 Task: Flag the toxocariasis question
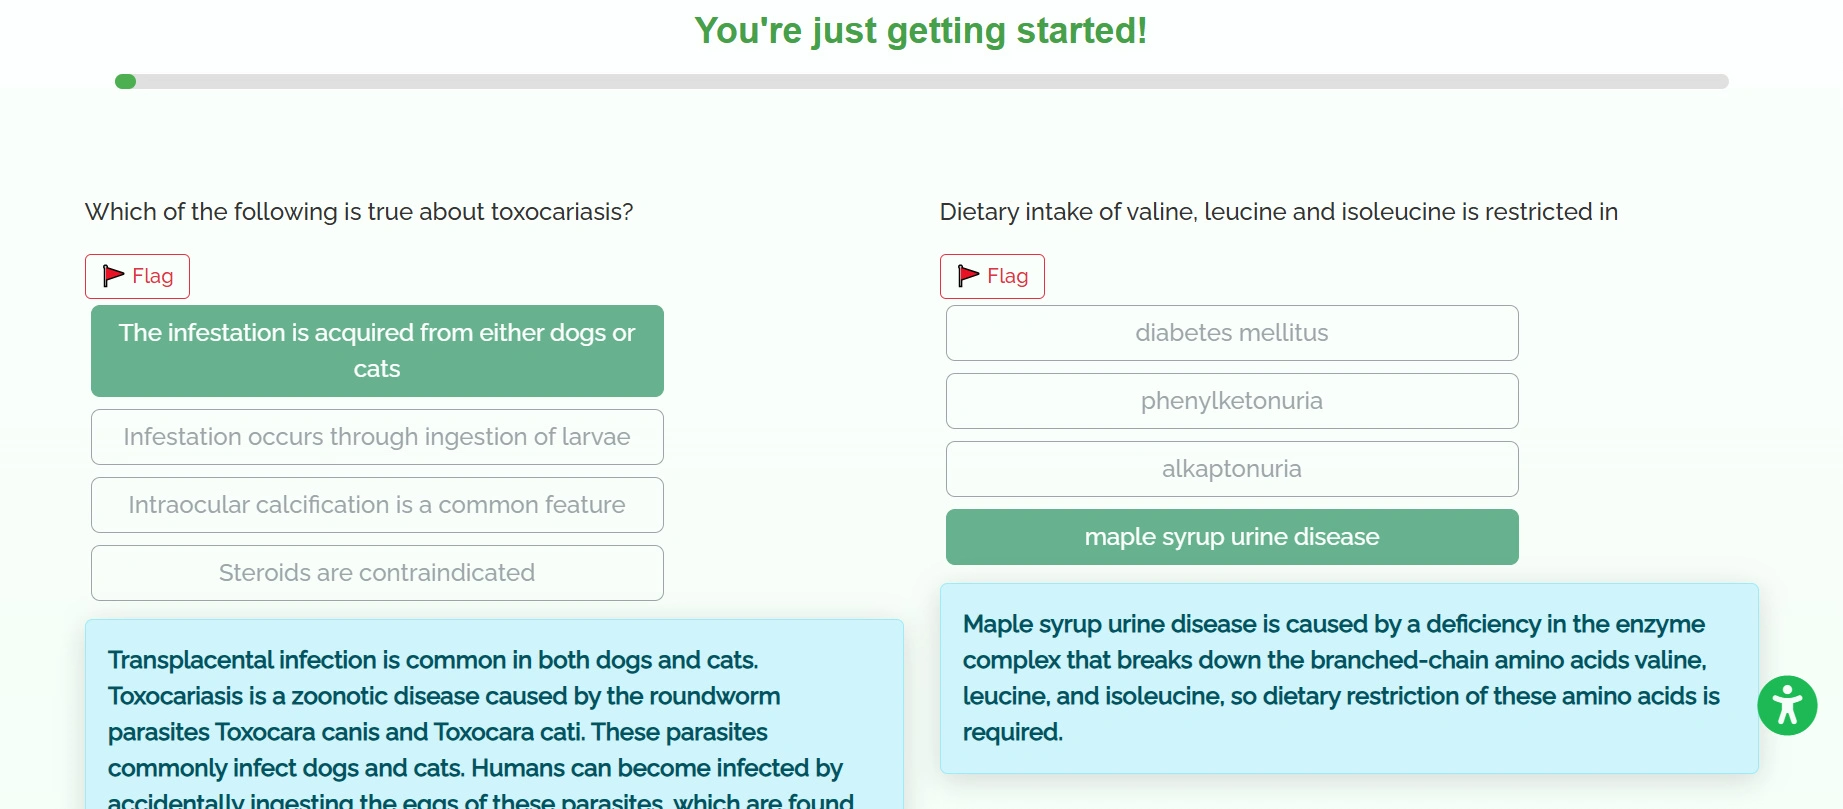point(137,276)
